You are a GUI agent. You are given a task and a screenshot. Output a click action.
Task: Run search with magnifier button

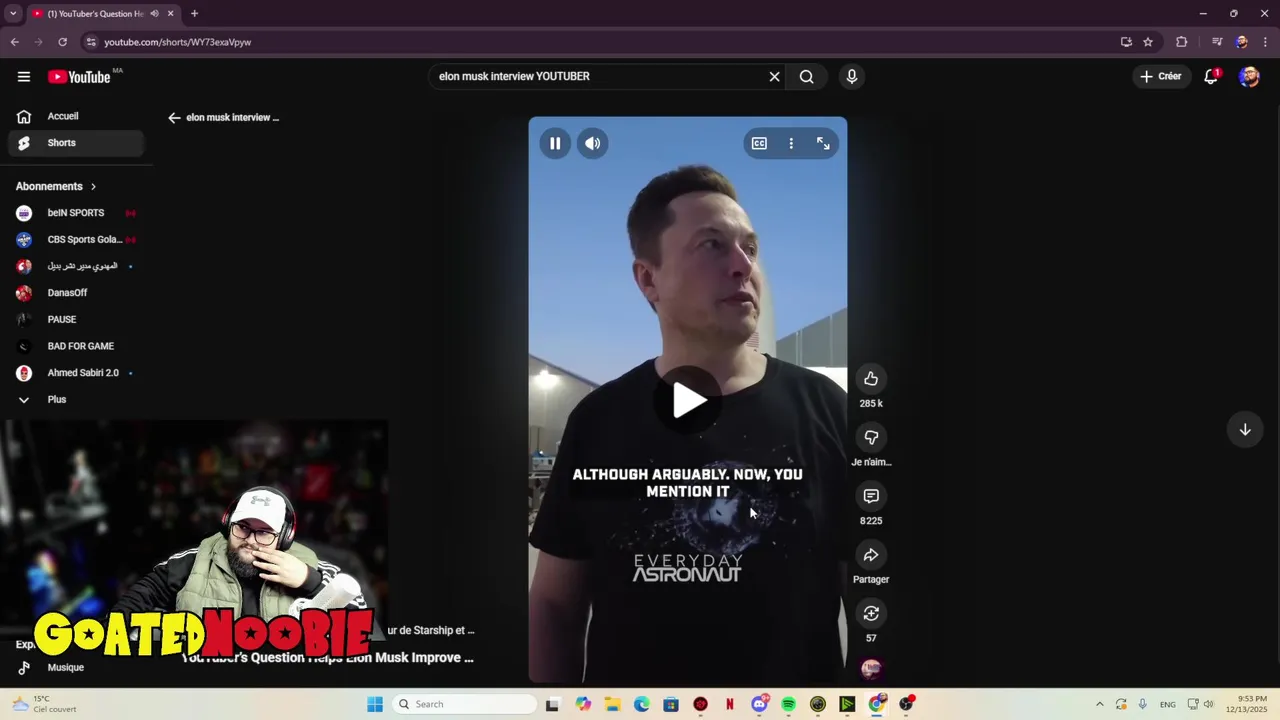pos(806,76)
